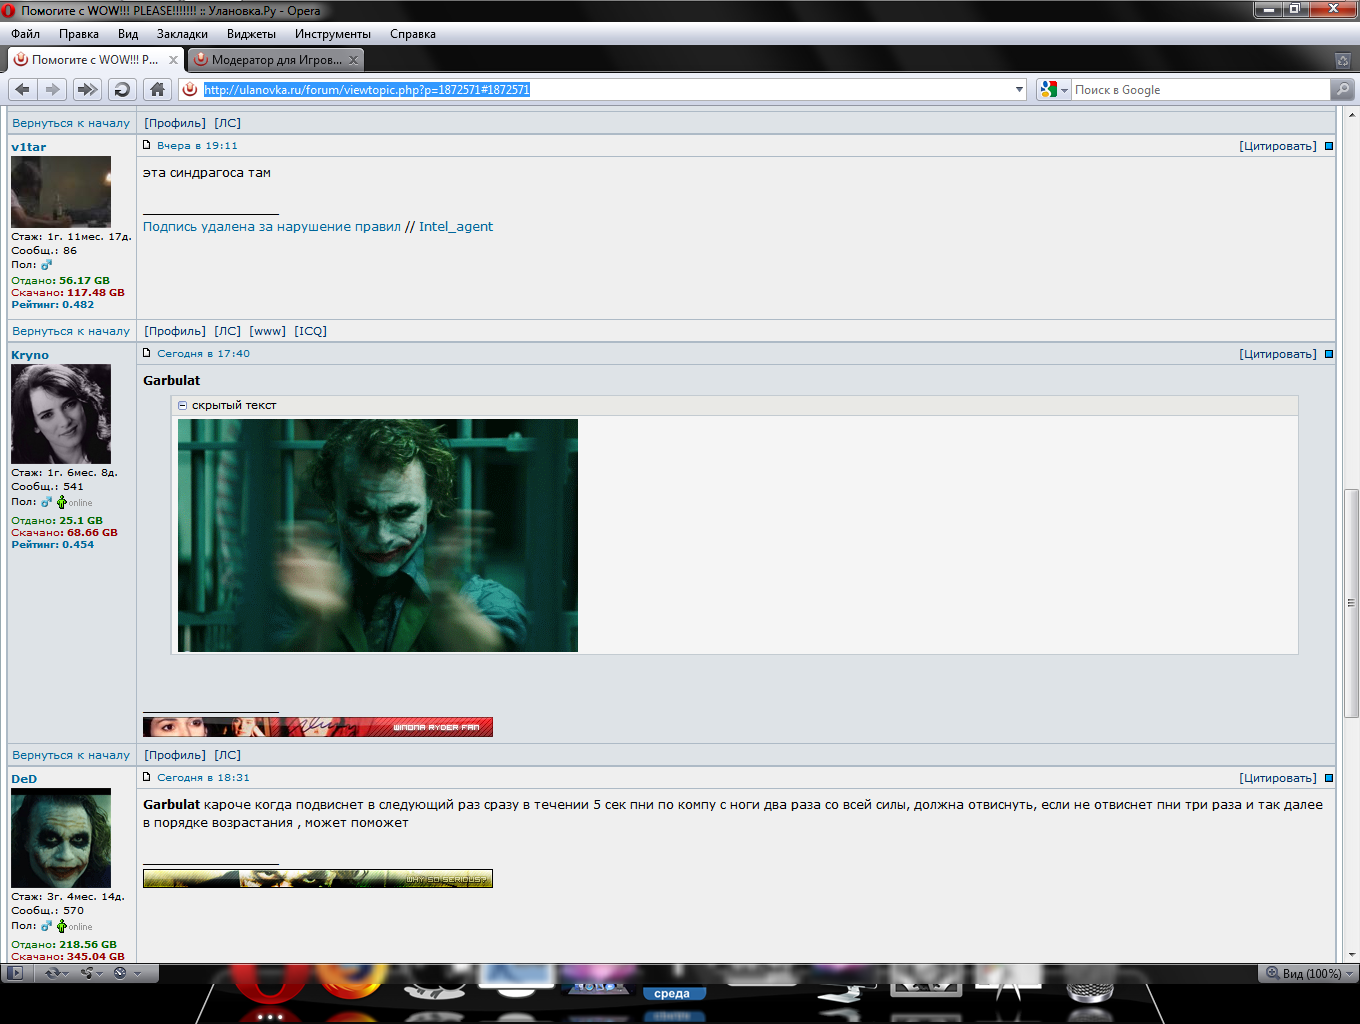Open the "Вид (100%)" zoom dropdown
The height and width of the screenshot is (1024, 1360).
(1310, 973)
